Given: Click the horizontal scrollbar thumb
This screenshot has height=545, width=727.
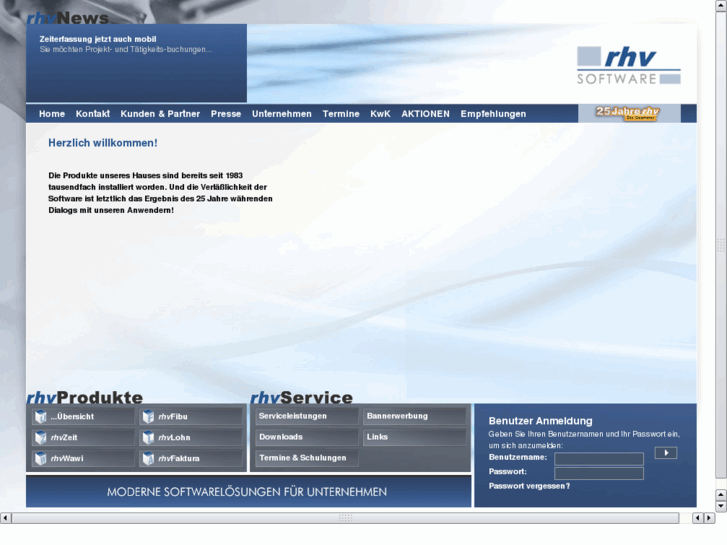Looking at the screenshot, I should point(345,518).
